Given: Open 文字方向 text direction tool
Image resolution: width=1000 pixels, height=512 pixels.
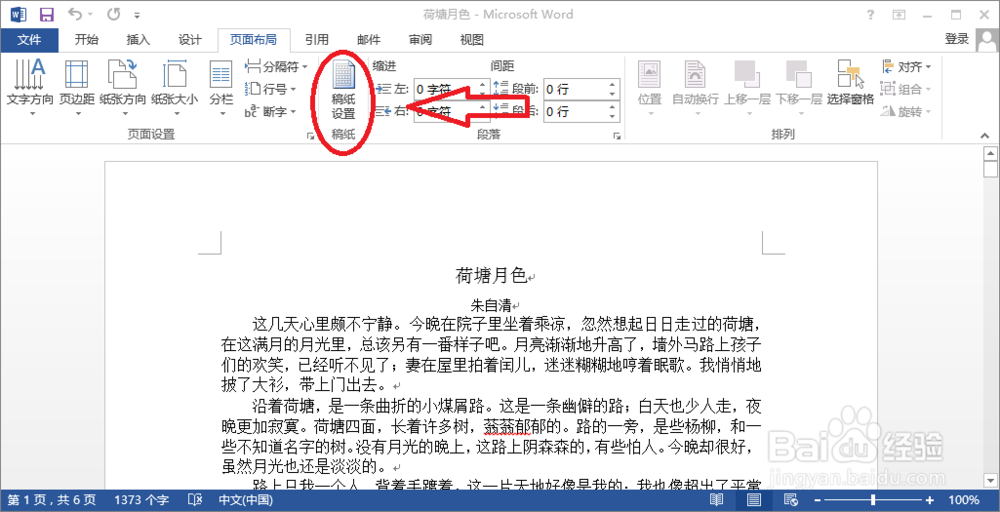Looking at the screenshot, I should point(30,87).
